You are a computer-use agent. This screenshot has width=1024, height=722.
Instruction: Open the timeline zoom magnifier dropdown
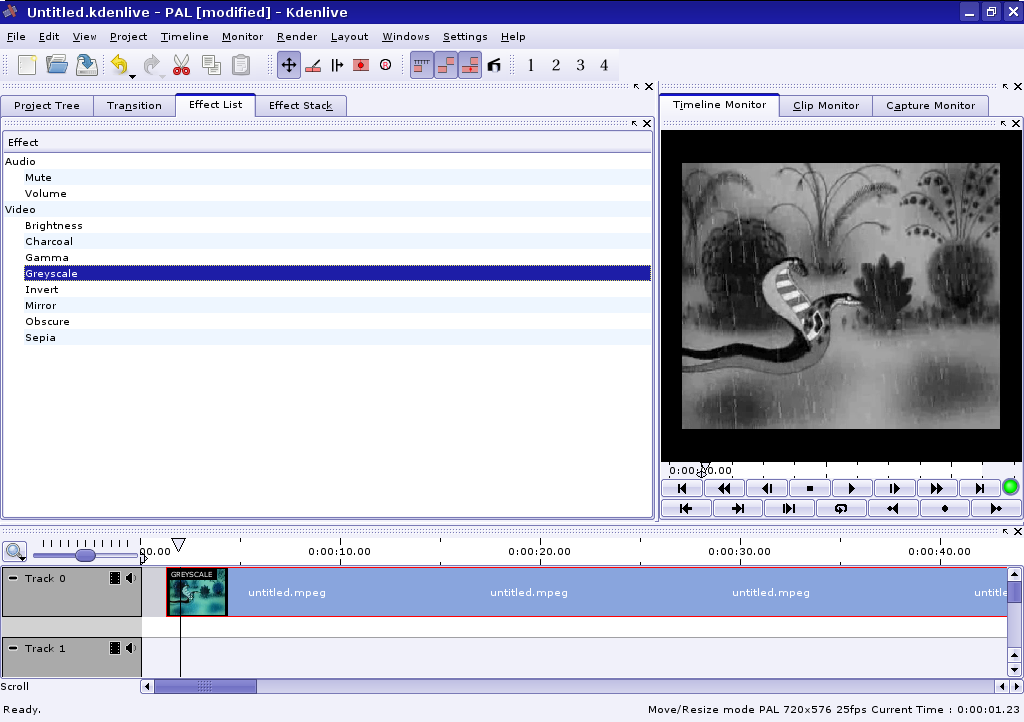coord(15,551)
